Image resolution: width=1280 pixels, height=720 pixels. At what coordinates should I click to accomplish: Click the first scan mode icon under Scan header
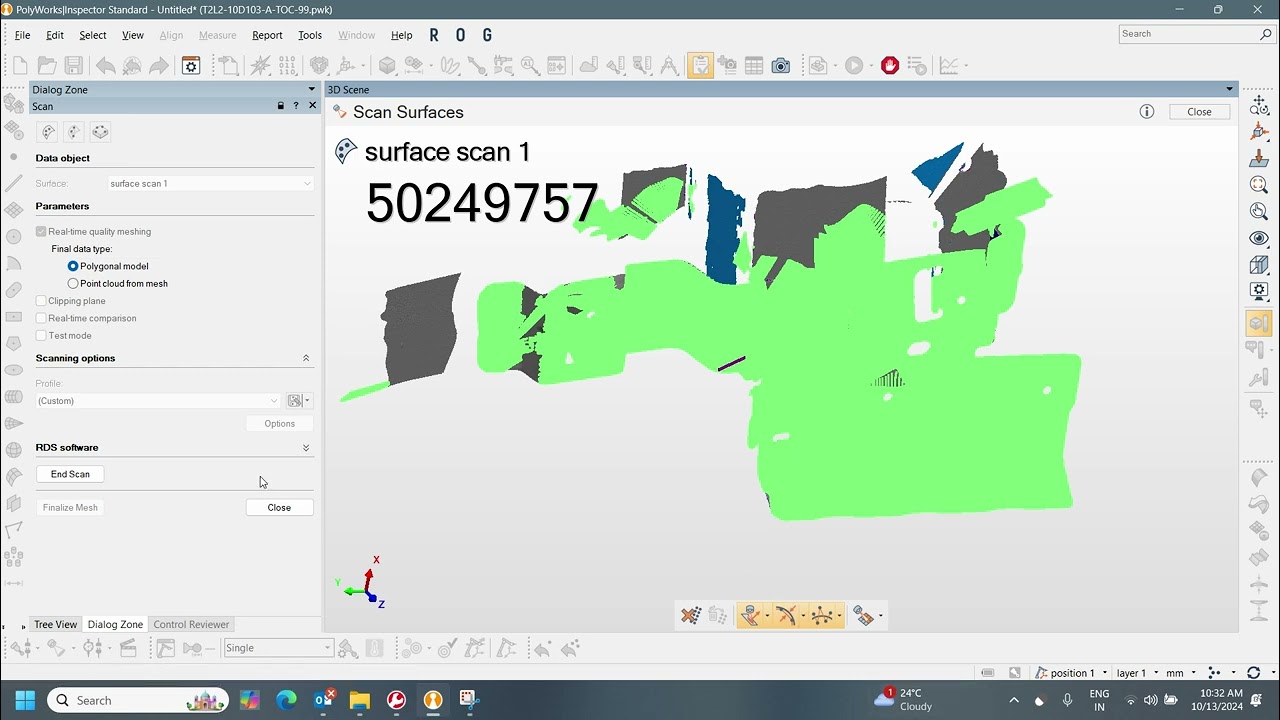(x=47, y=132)
